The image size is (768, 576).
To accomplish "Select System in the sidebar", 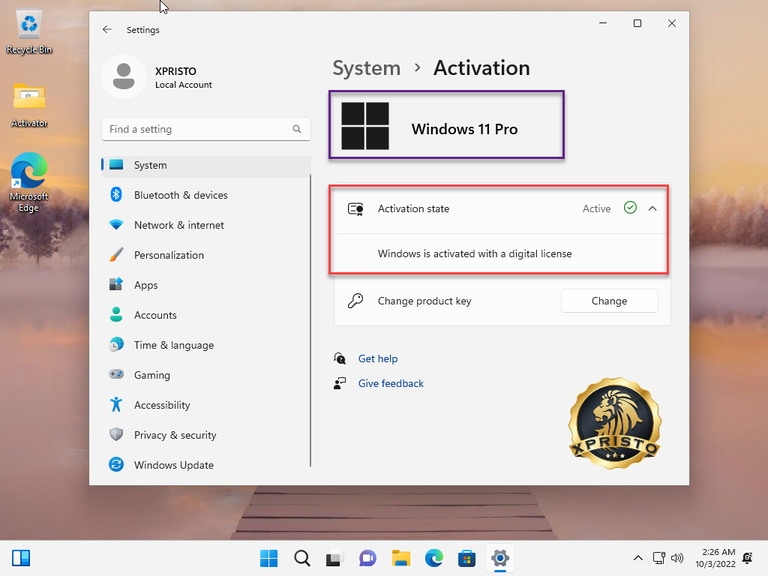I will click(206, 165).
